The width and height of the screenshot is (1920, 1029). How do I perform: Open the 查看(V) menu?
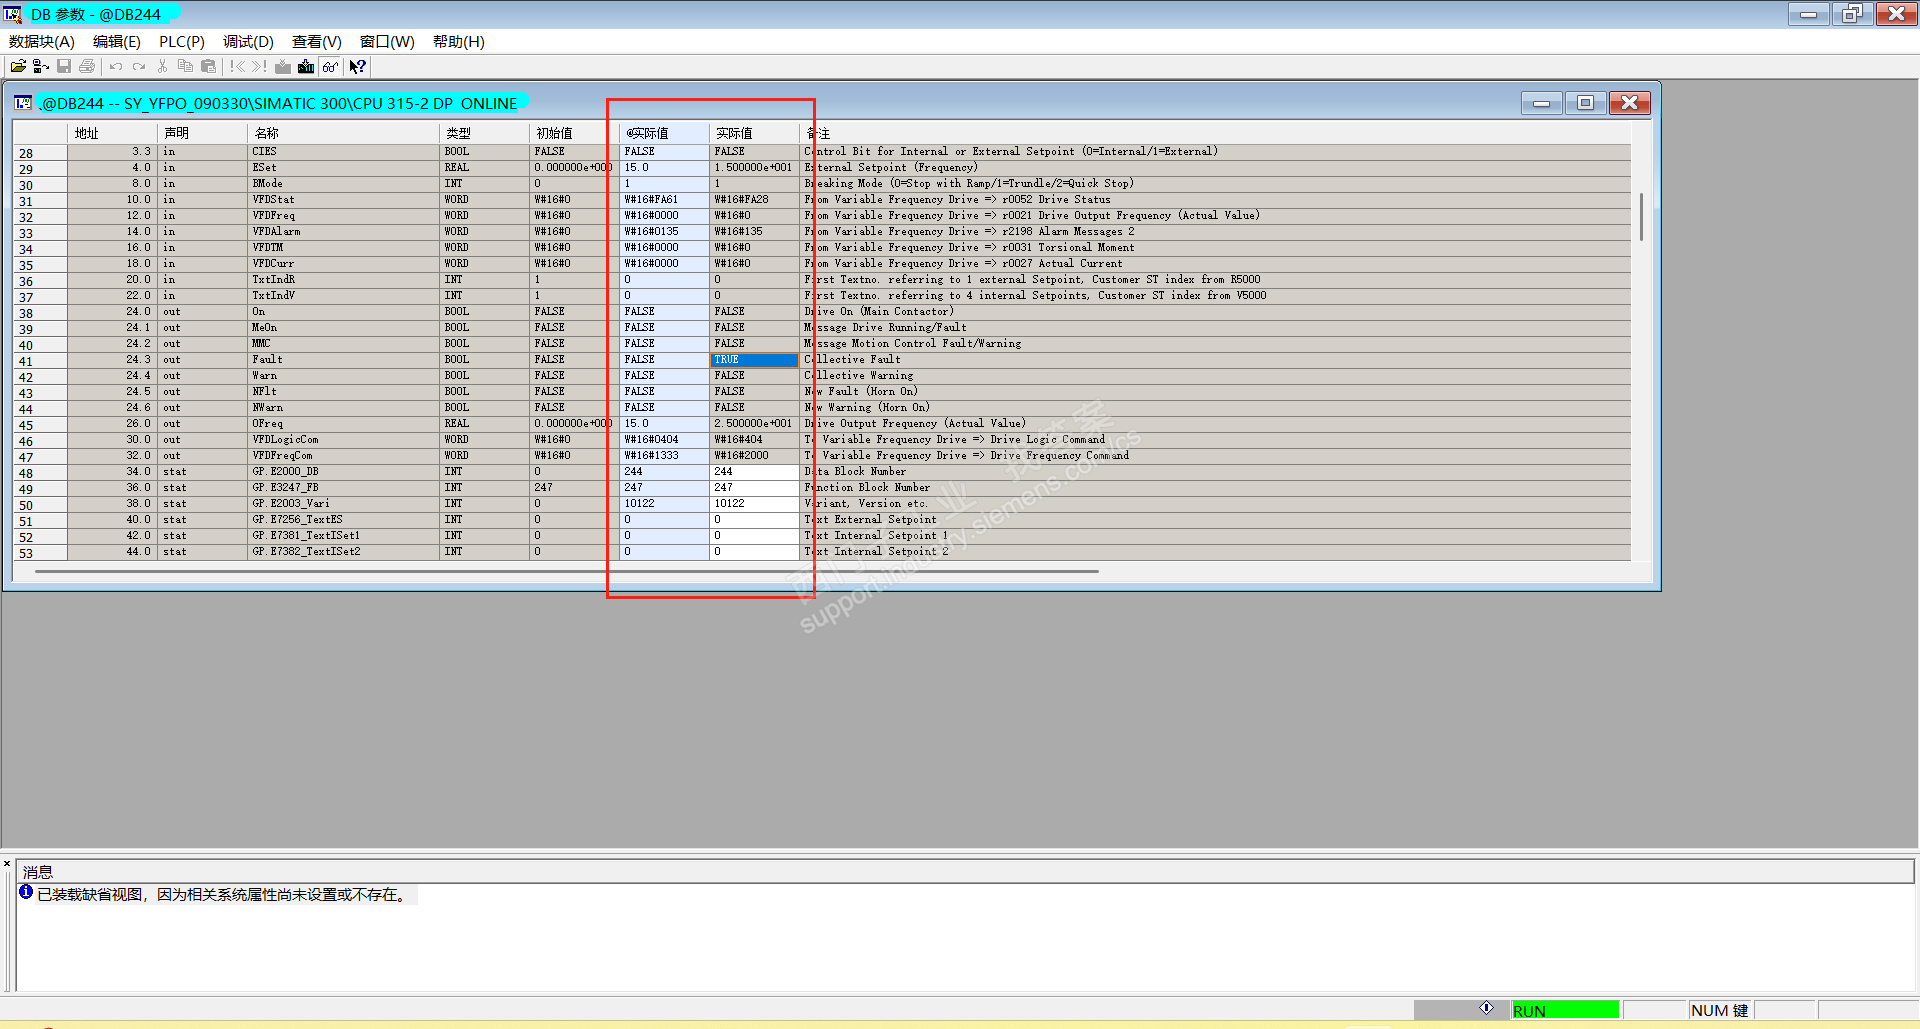(317, 42)
